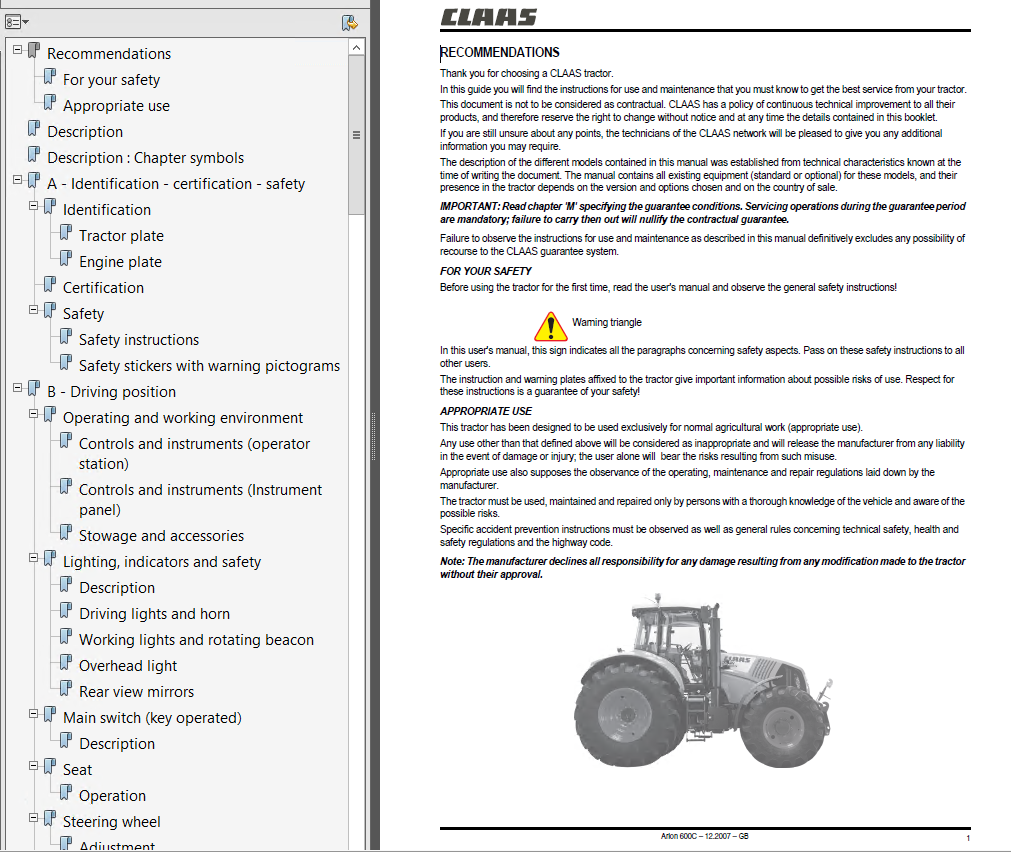Viewport: 1011px width, 852px height.
Task: Open Controls and instruments (Instrument panel)
Action: pos(201,499)
